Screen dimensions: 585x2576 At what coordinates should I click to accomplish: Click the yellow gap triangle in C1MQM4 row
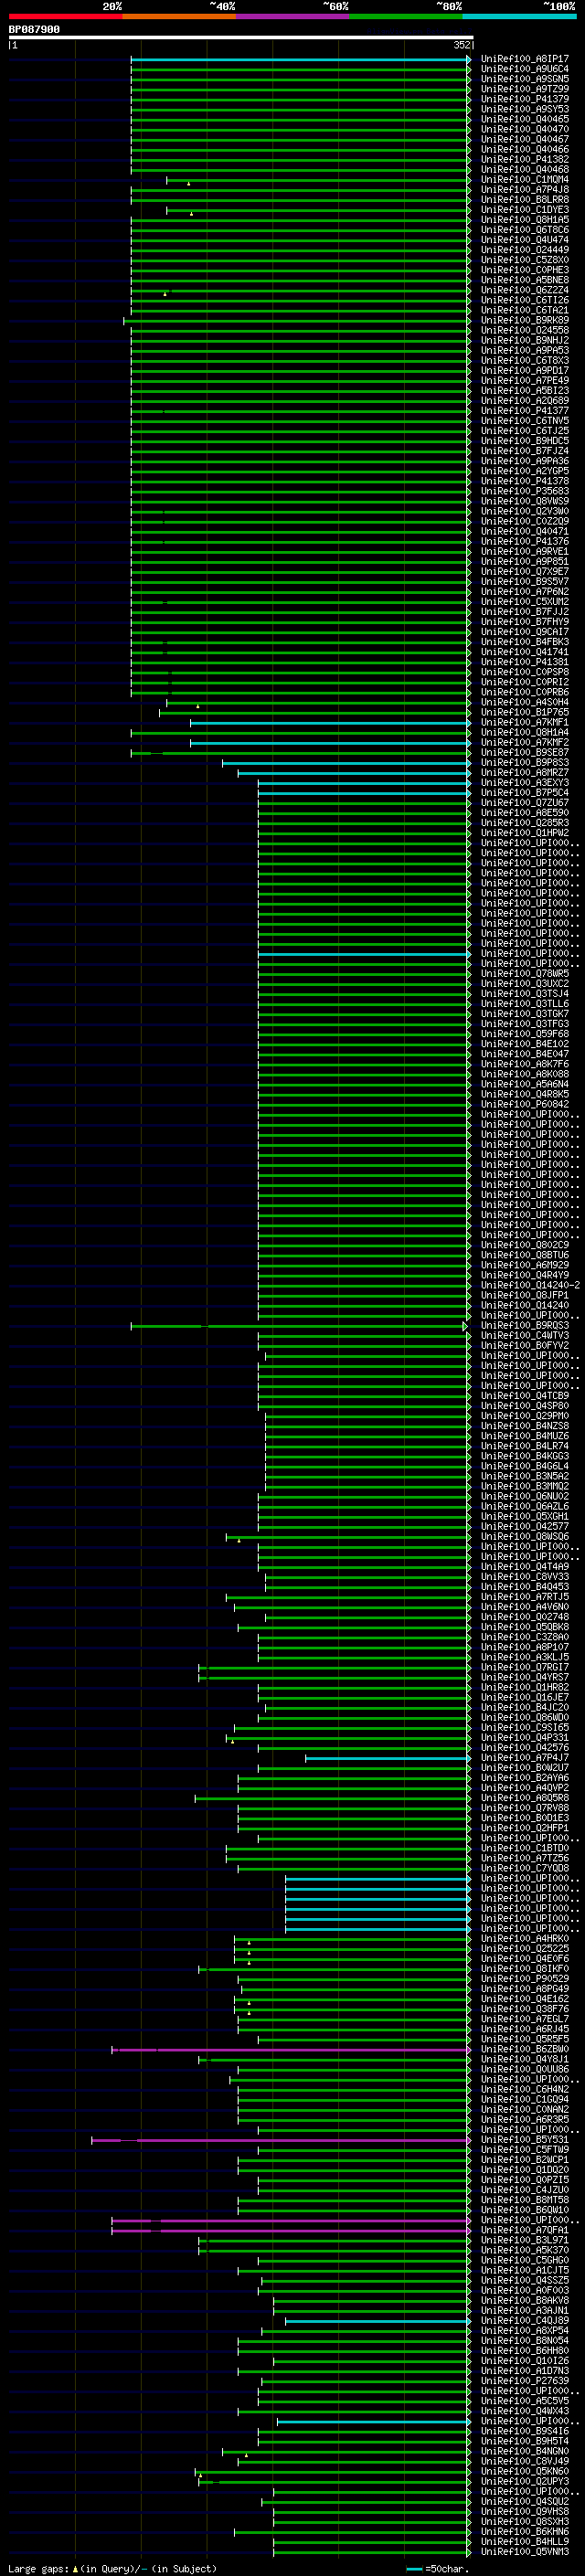(x=188, y=184)
